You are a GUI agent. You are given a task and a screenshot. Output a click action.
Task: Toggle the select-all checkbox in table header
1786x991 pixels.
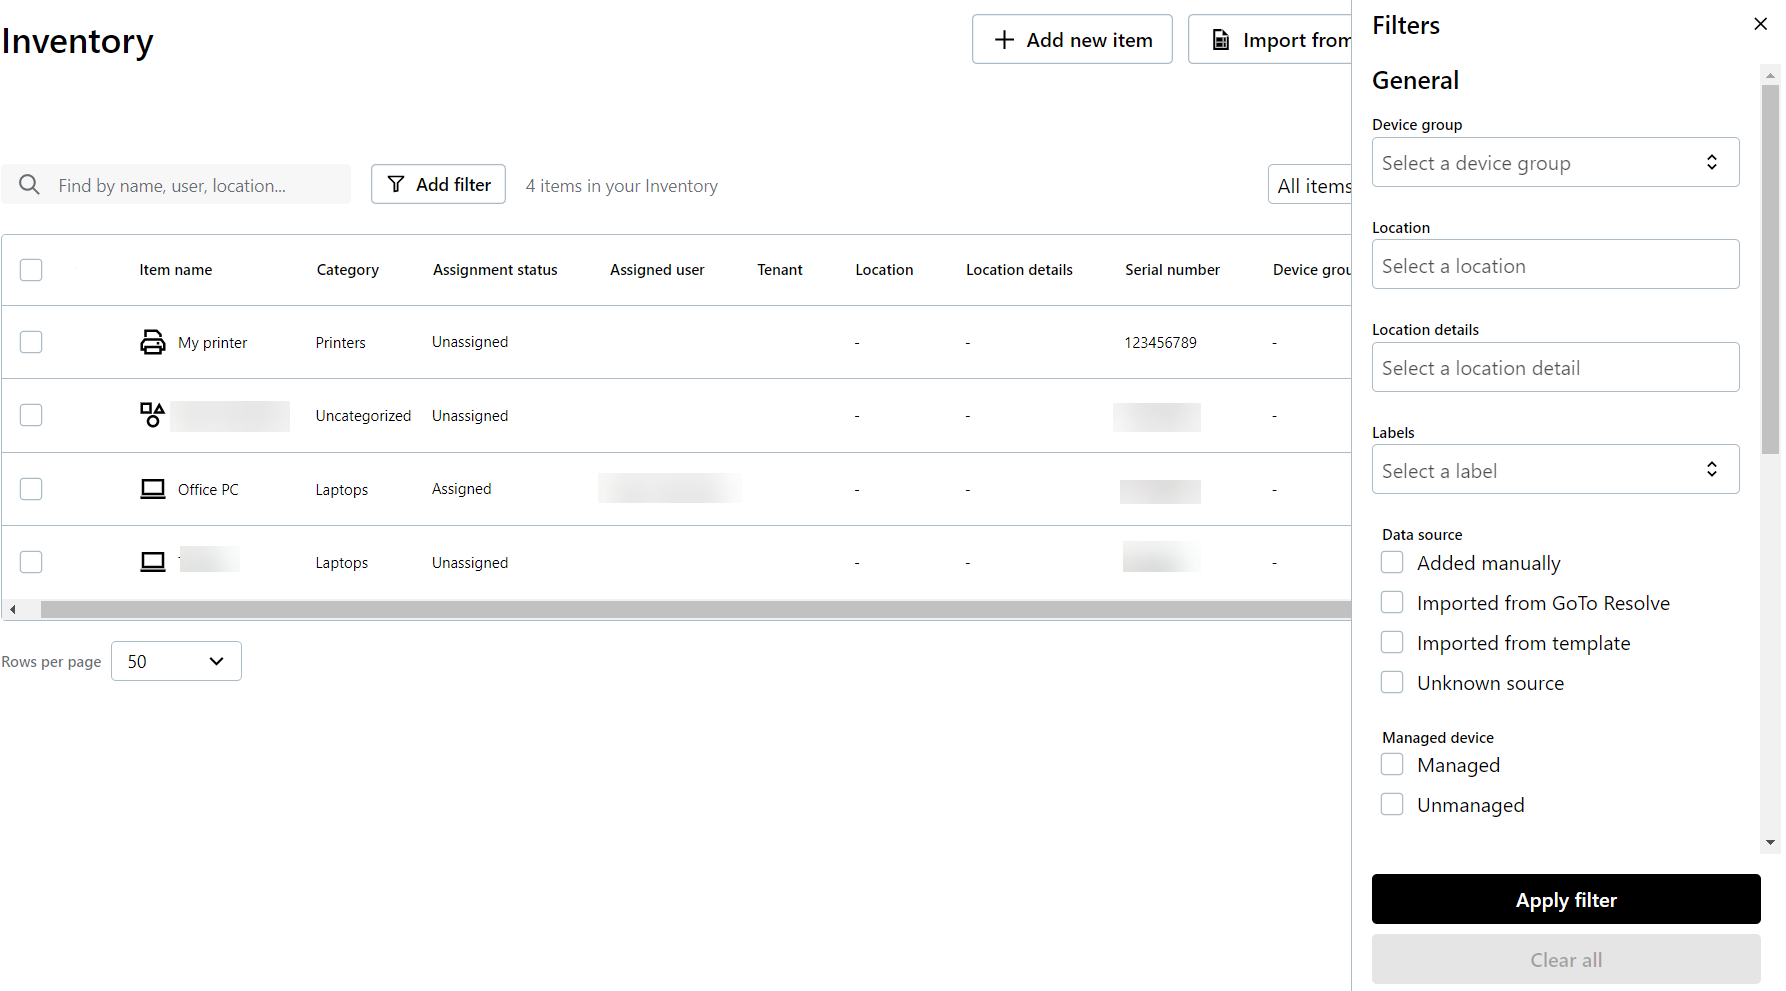coord(31,270)
